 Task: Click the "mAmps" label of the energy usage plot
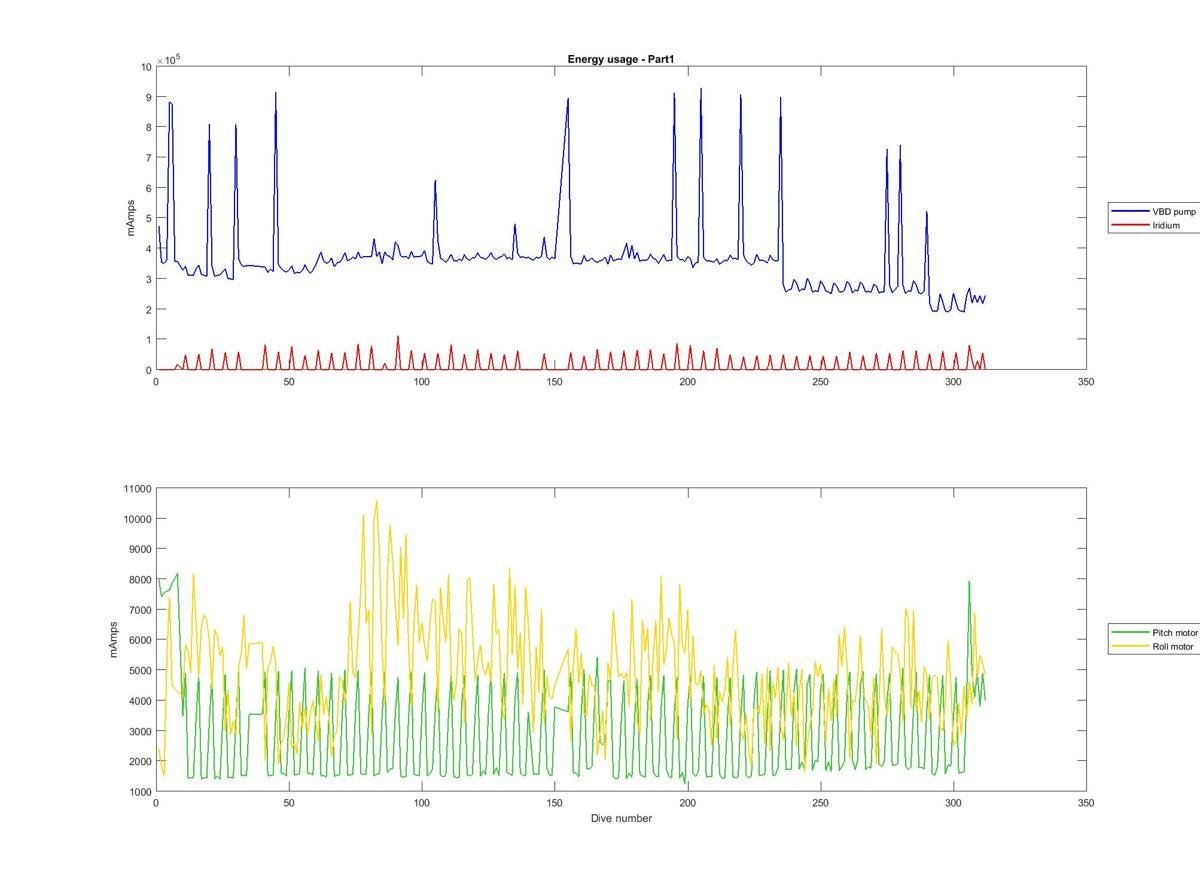(x=131, y=218)
